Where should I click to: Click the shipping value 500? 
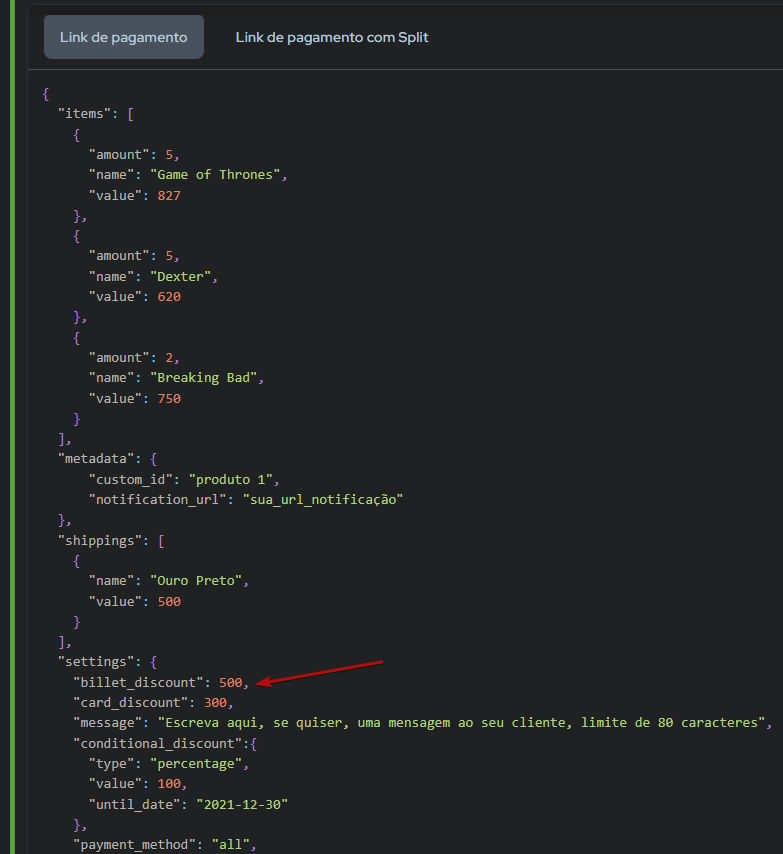point(169,602)
